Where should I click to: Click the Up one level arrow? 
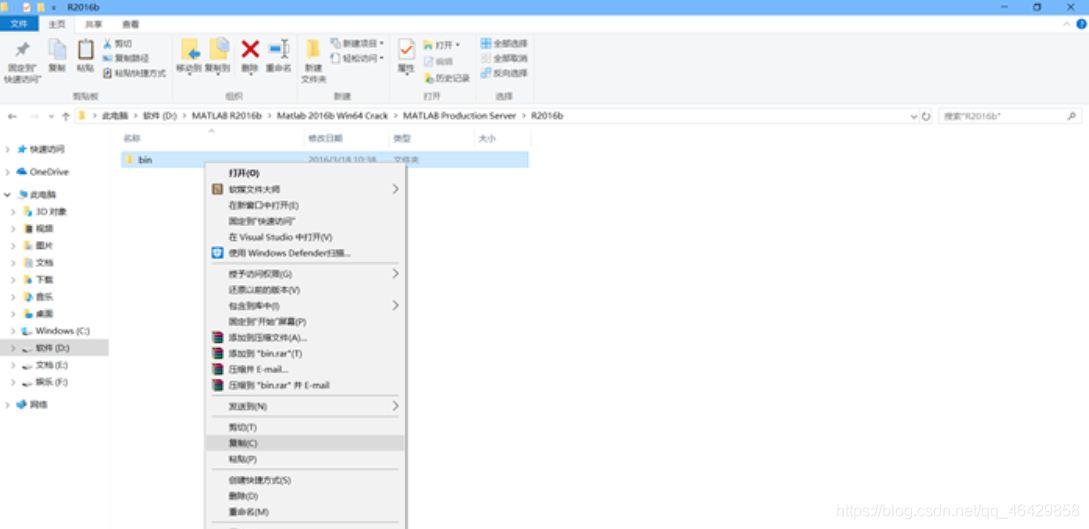[x=65, y=117]
